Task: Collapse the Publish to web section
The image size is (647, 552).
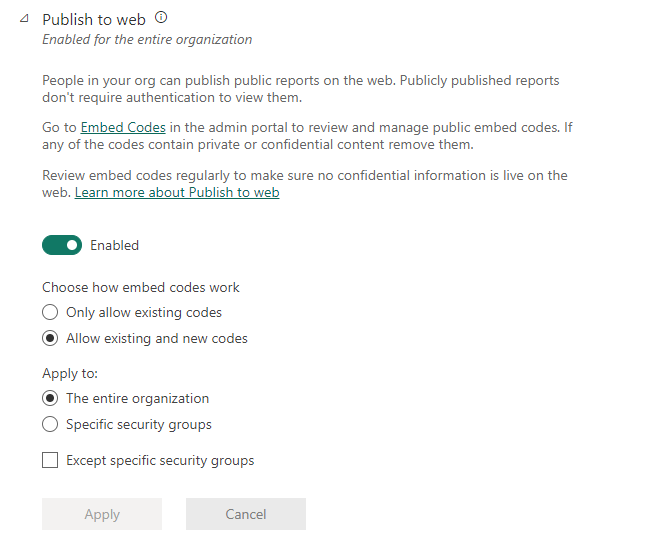Action: click(x=24, y=19)
